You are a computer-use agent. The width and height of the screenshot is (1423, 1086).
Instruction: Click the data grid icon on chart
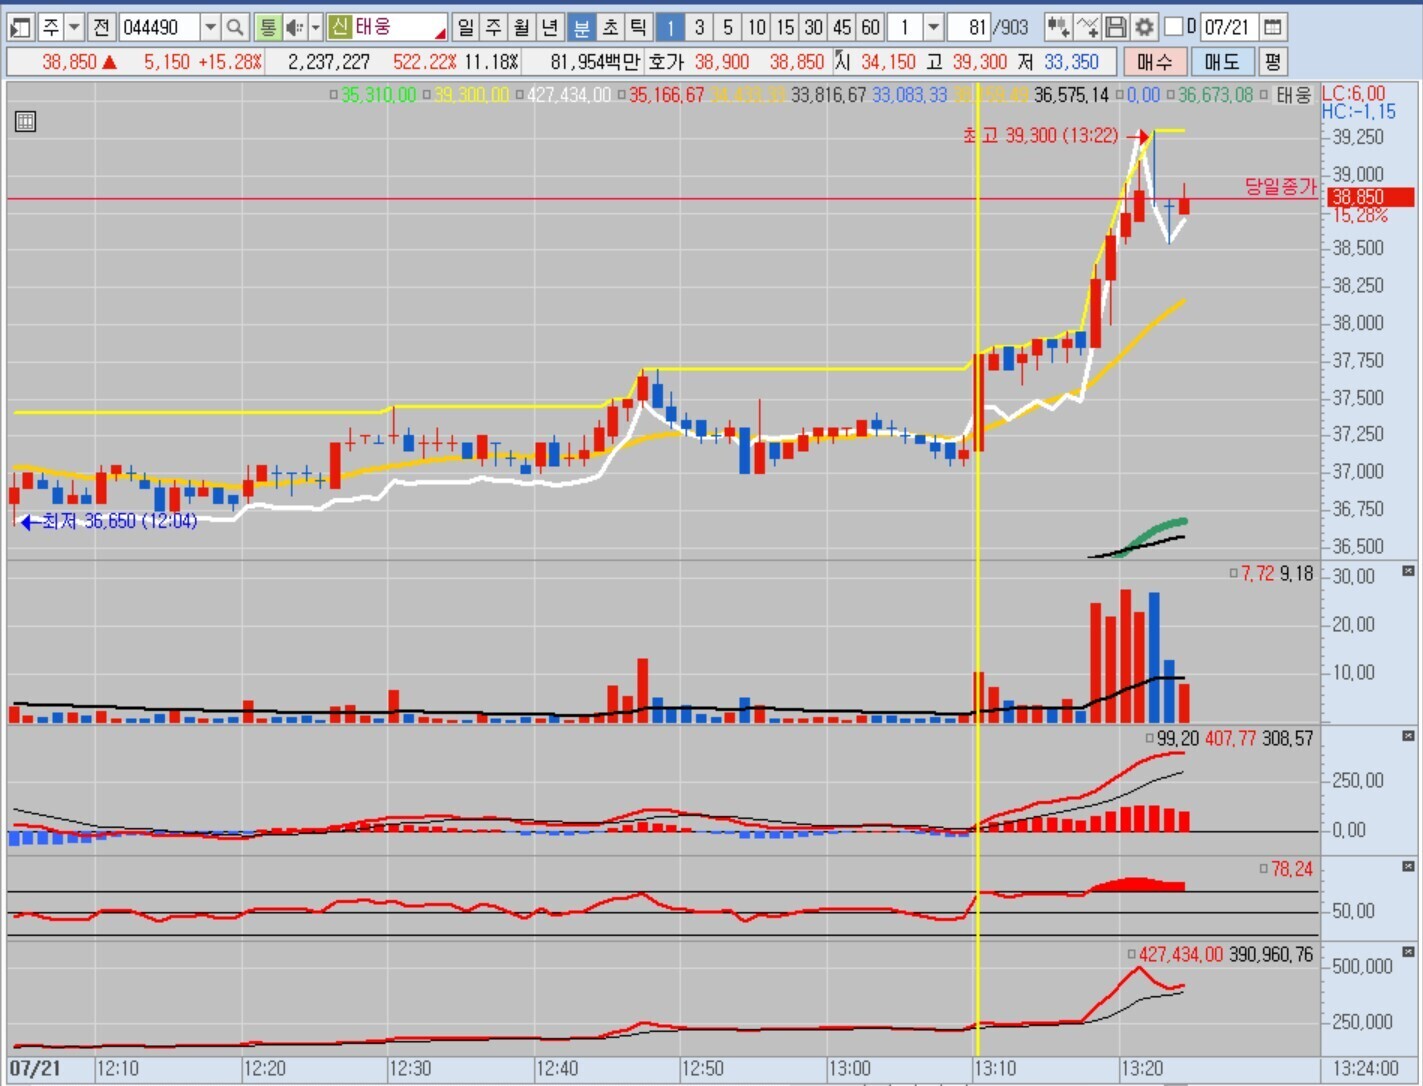tap(25, 122)
